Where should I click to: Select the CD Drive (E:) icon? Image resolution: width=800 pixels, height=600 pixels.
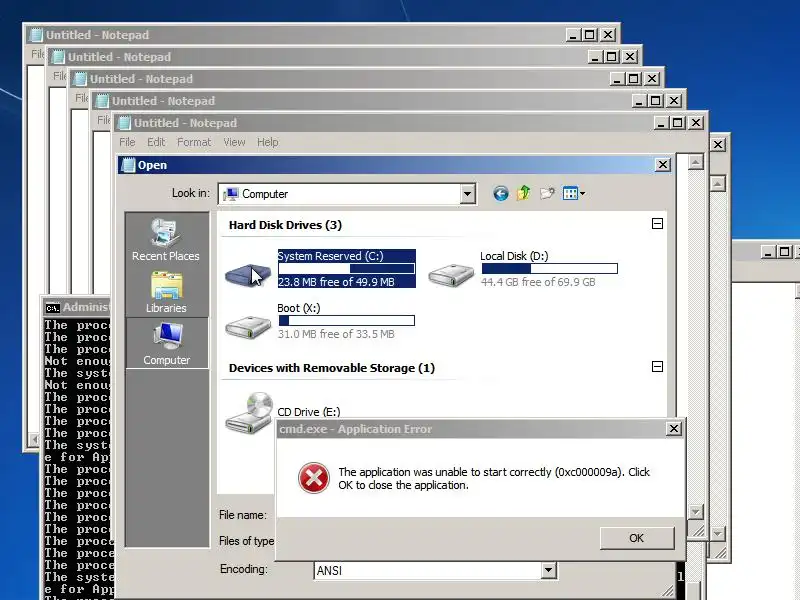coord(249,413)
